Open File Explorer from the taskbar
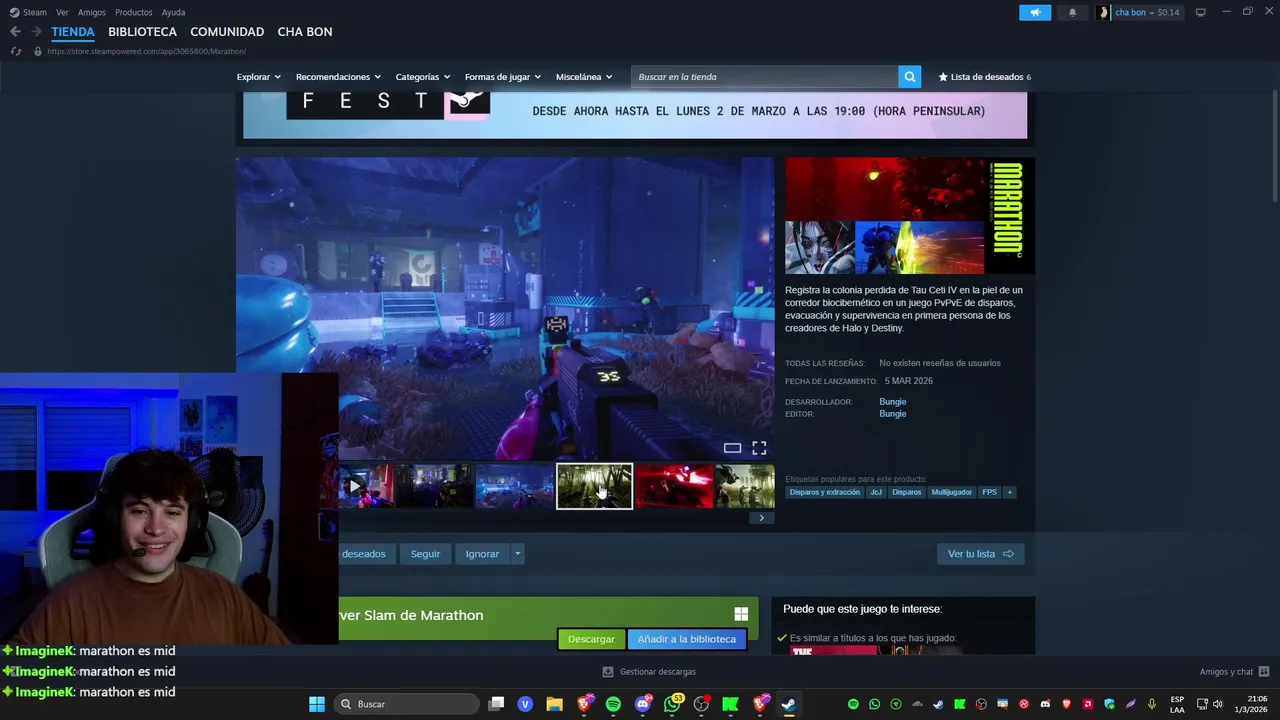Viewport: 1280px width, 720px height. pyautogui.click(x=554, y=704)
